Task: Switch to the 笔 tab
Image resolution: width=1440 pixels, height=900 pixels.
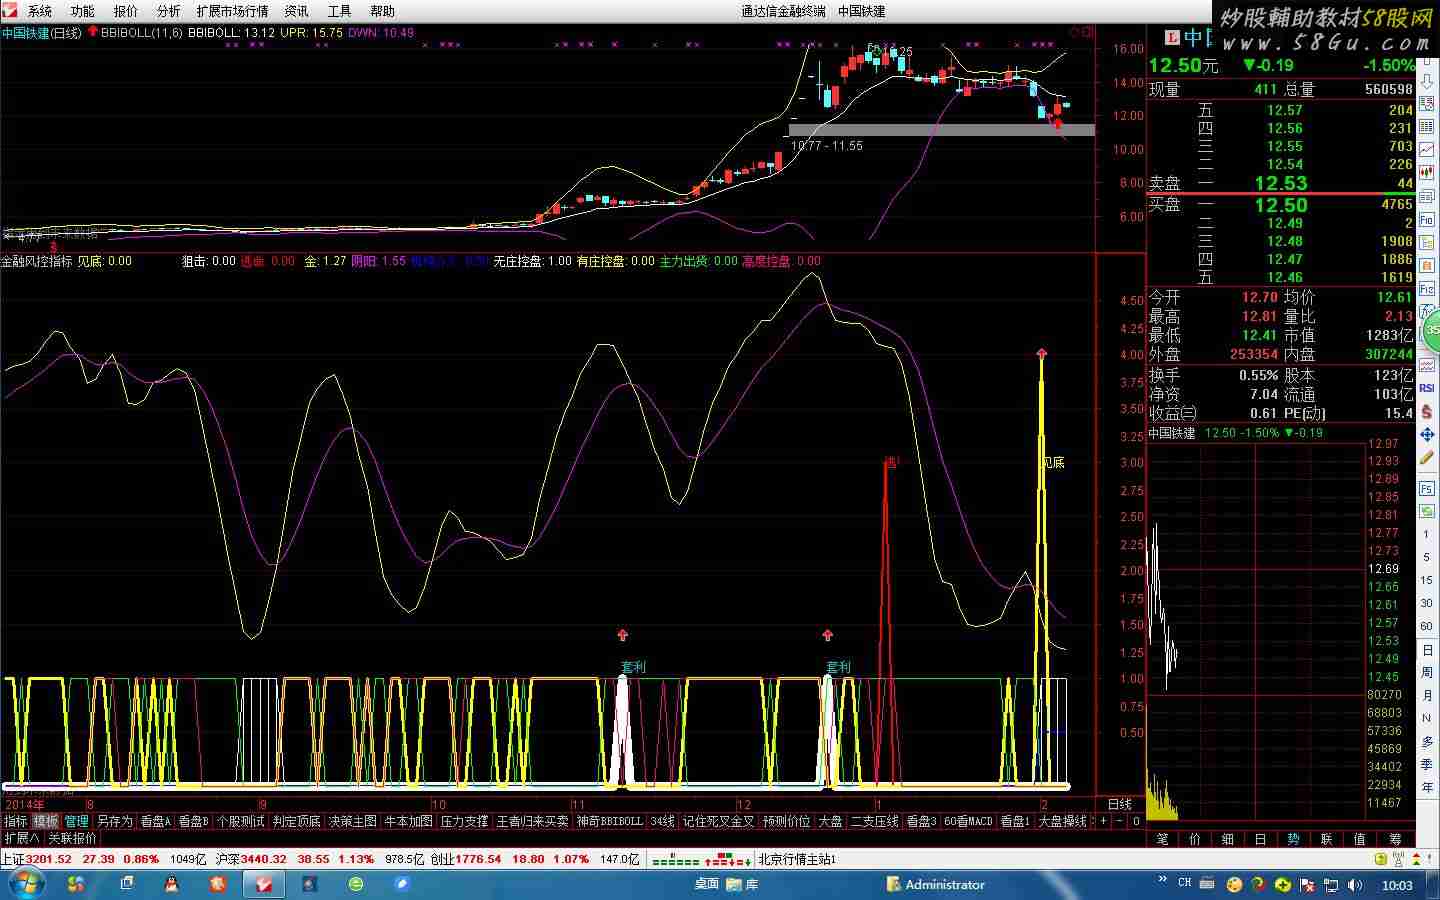Action: click(x=1163, y=839)
